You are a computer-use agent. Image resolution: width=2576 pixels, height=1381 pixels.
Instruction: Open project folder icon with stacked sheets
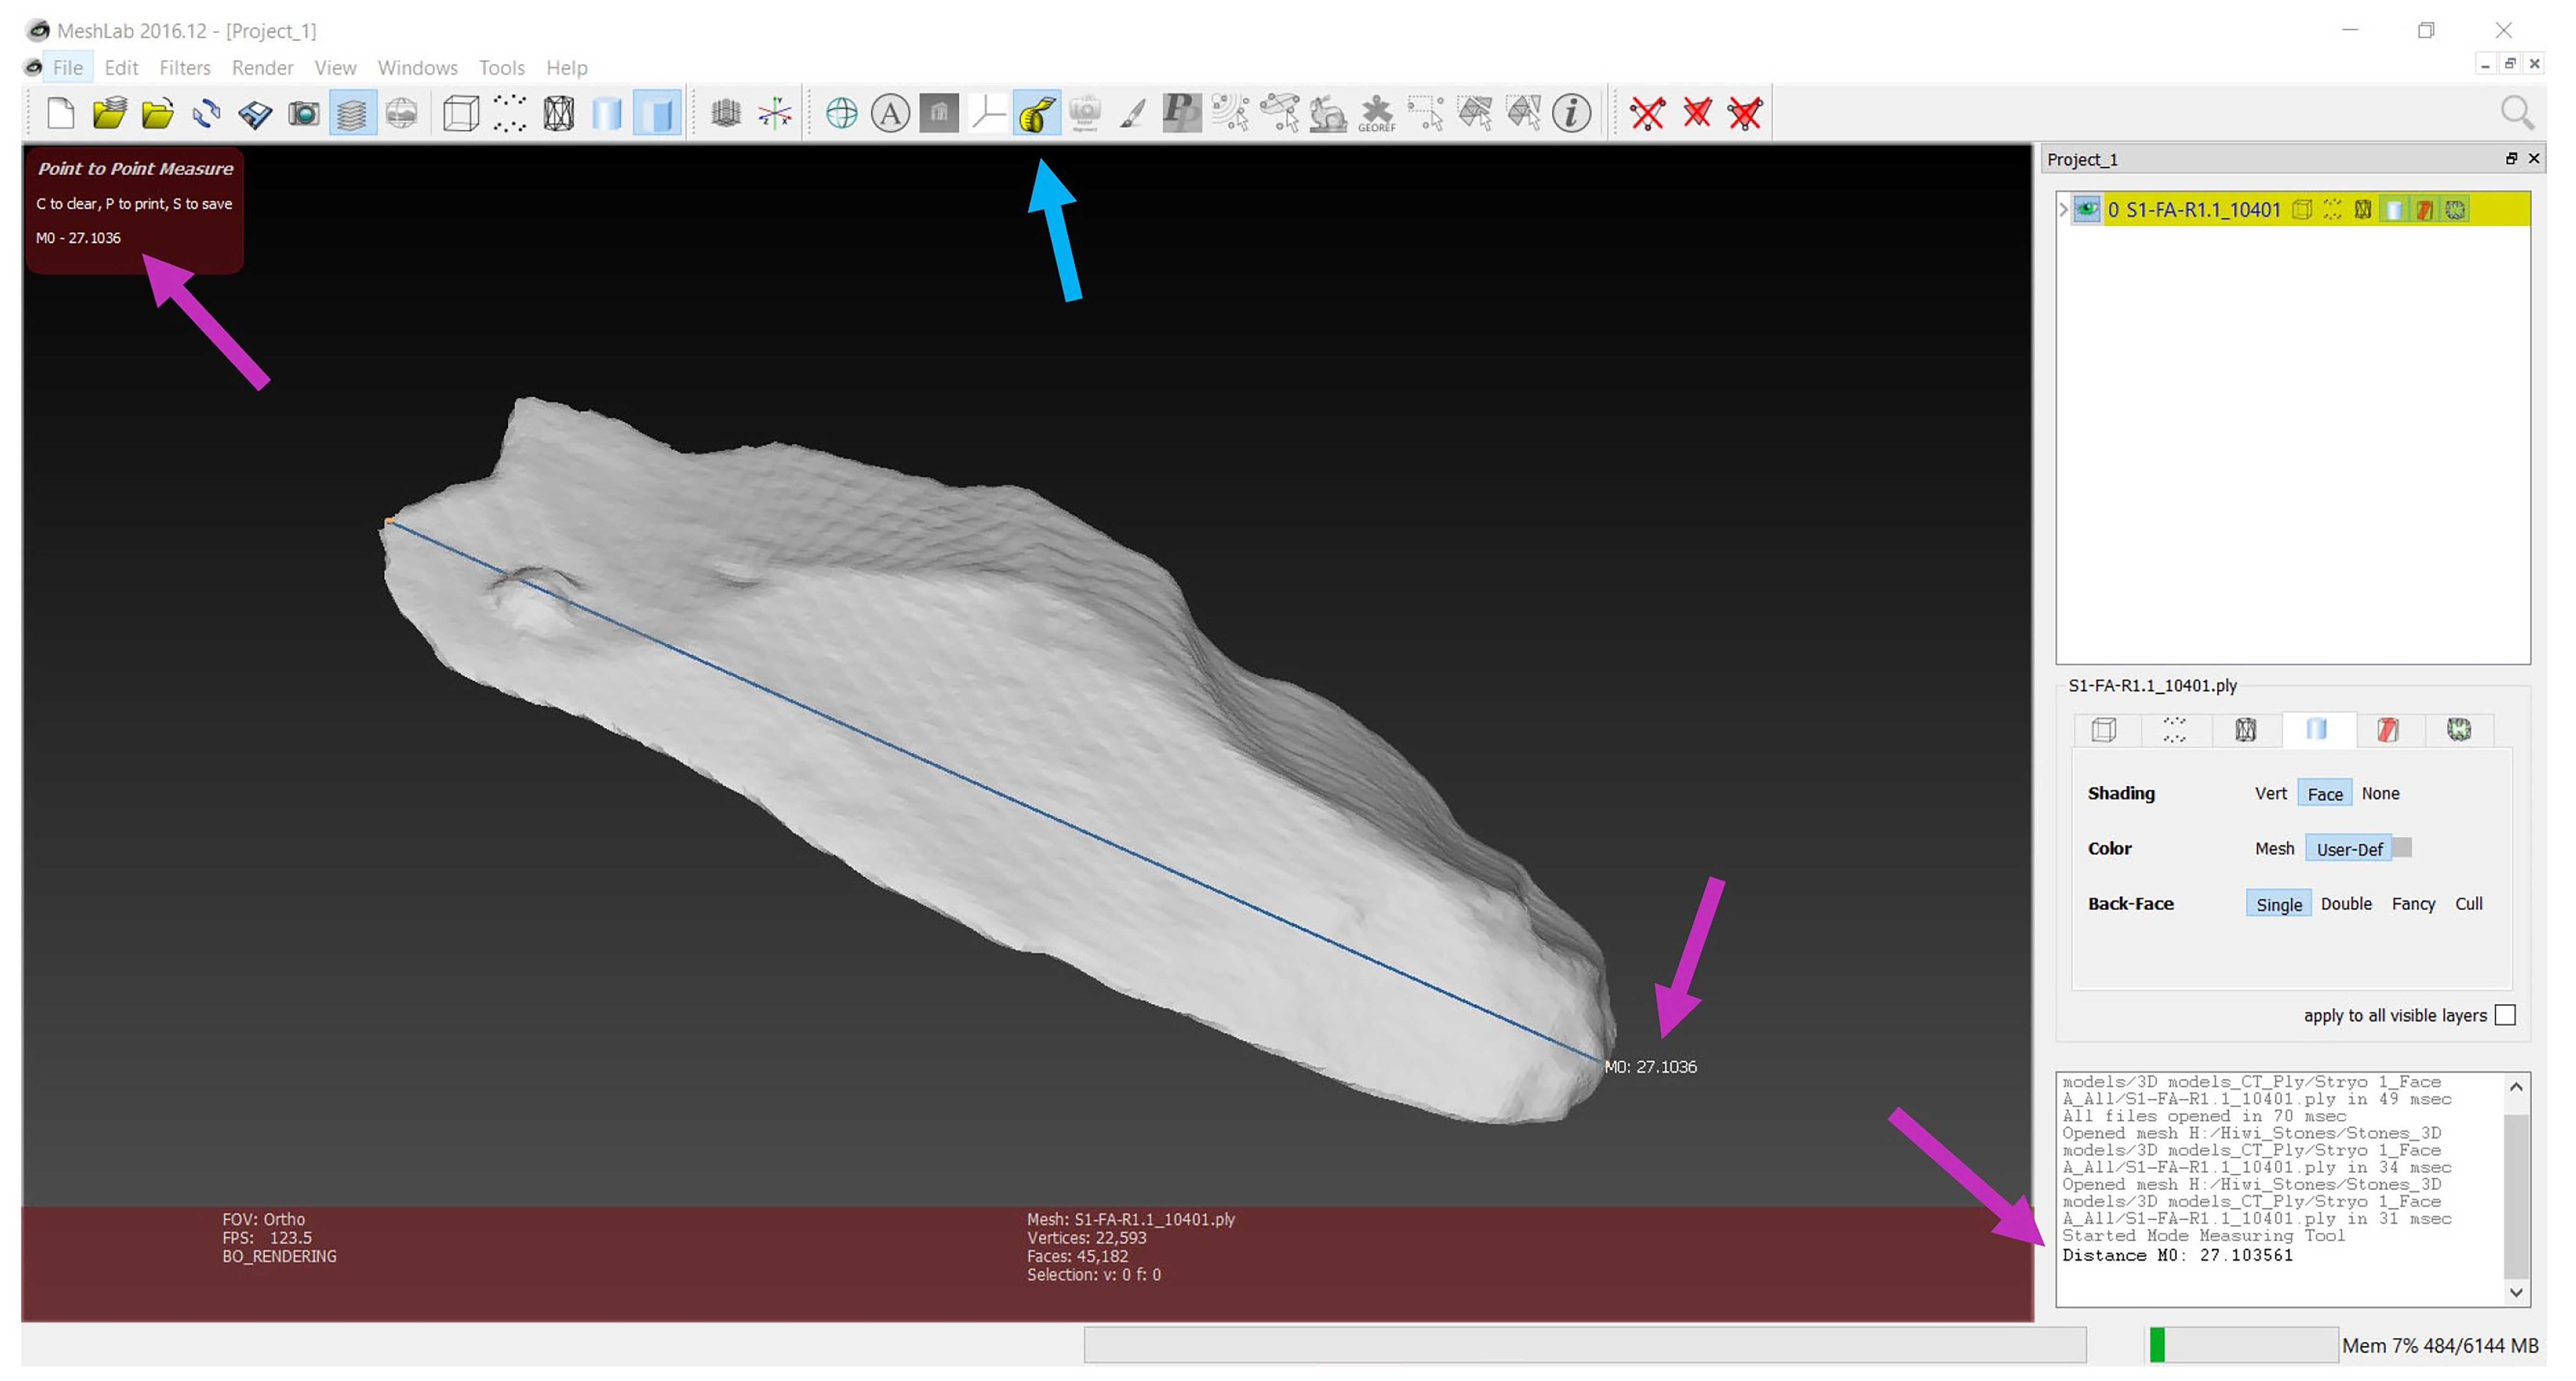[109, 113]
